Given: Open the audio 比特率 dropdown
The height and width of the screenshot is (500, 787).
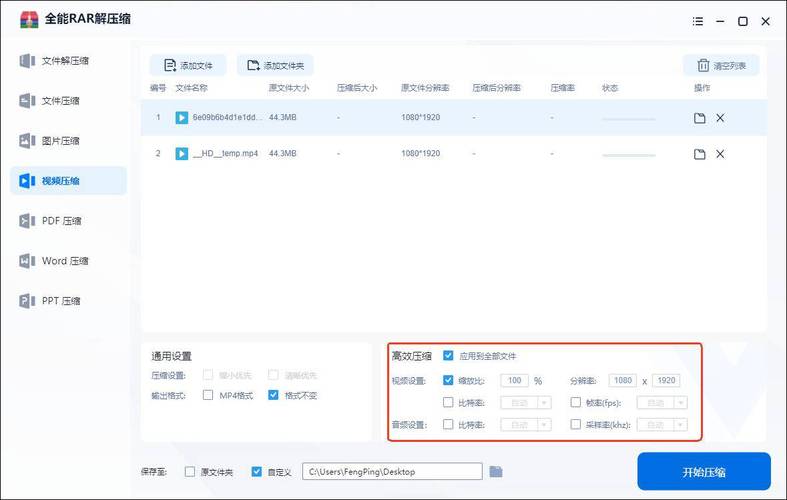Looking at the screenshot, I should [x=526, y=425].
